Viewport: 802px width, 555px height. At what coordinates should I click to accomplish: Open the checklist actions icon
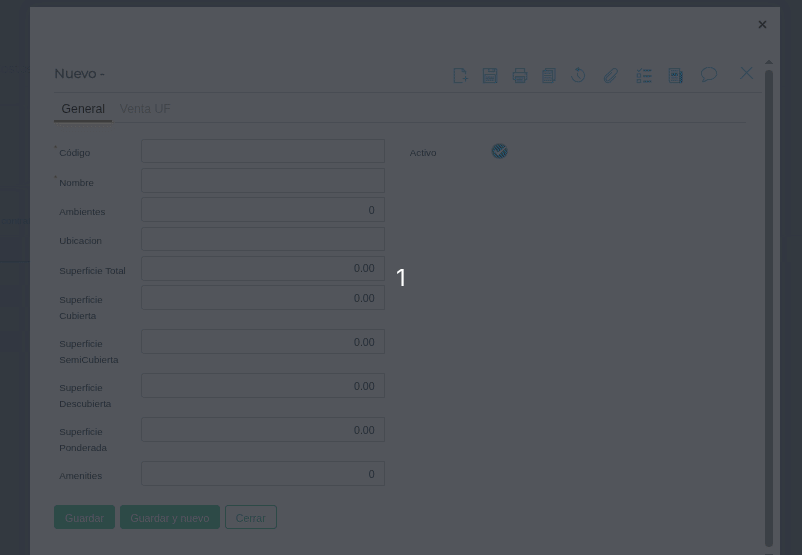[x=644, y=75]
